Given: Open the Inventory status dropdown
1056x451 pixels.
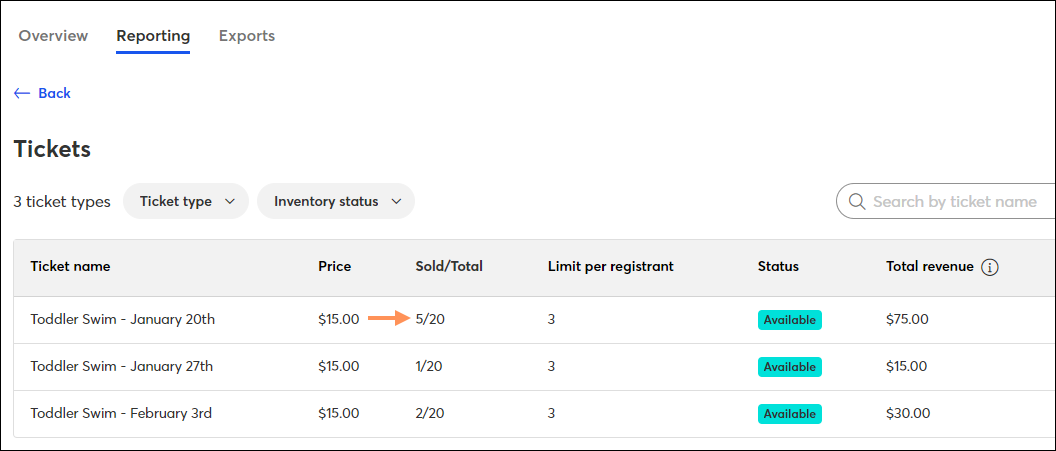Looking at the screenshot, I should click(336, 201).
